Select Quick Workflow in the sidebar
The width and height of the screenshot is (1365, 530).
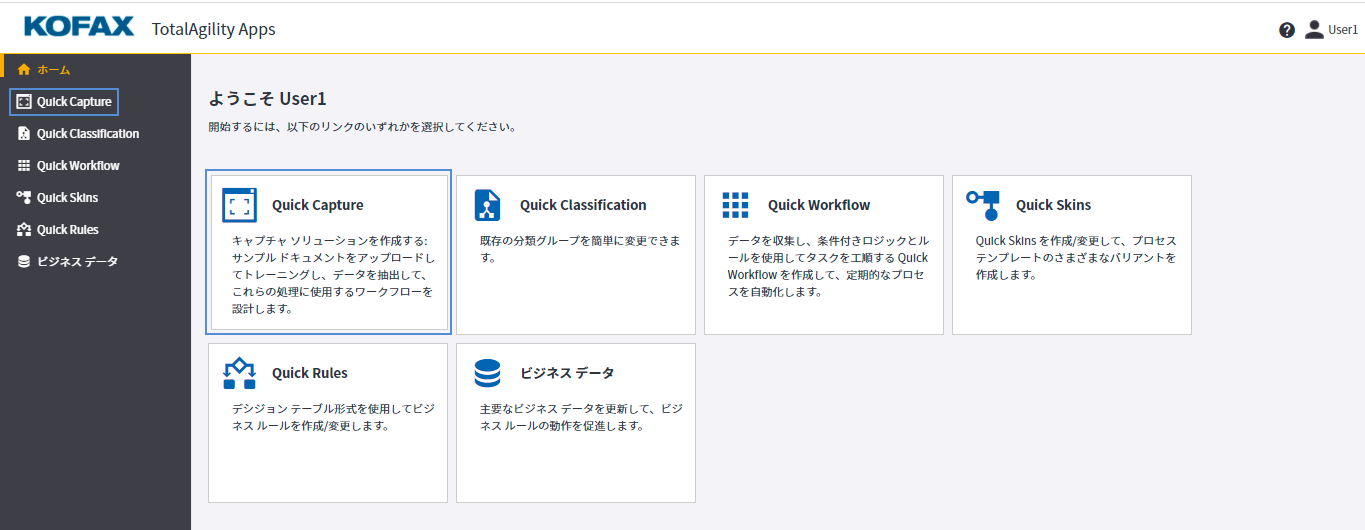click(78, 166)
